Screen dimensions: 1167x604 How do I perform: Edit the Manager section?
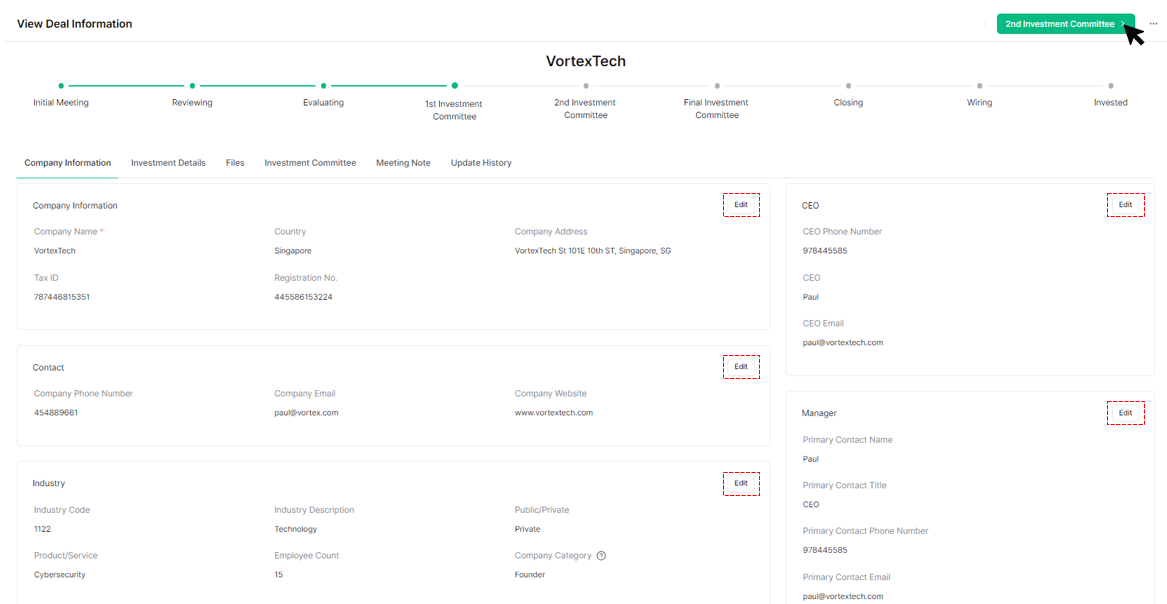click(1126, 412)
